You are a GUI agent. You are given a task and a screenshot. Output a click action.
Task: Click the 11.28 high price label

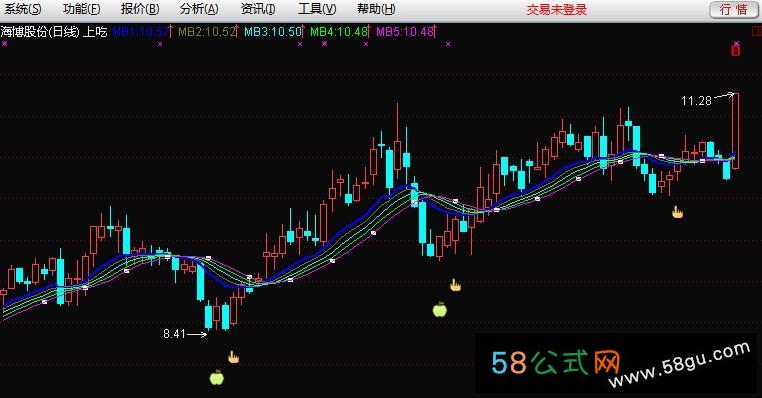tap(696, 101)
